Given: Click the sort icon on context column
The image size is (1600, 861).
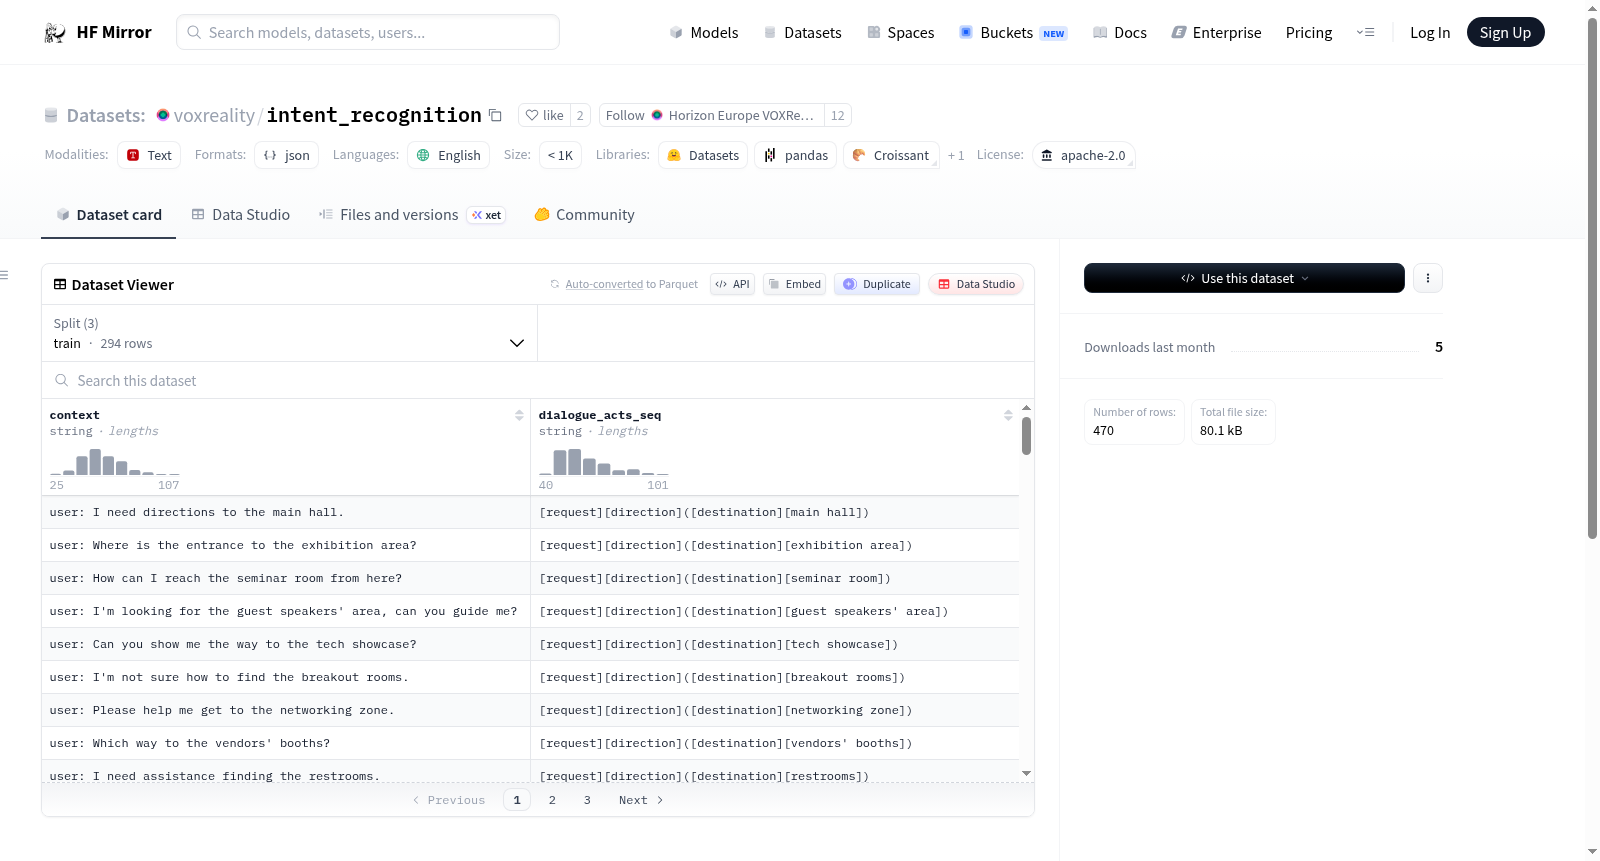Looking at the screenshot, I should click(x=519, y=415).
